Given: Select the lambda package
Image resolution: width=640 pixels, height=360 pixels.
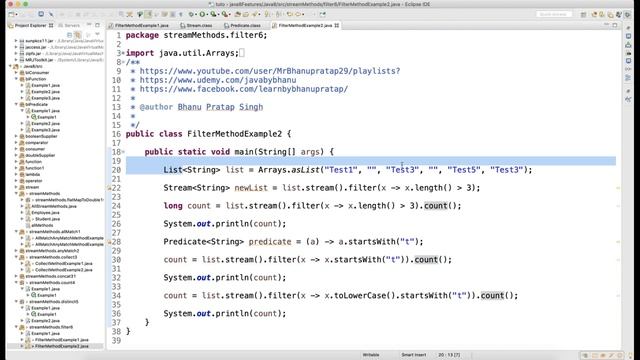Looking at the screenshot, I should click(29, 174).
